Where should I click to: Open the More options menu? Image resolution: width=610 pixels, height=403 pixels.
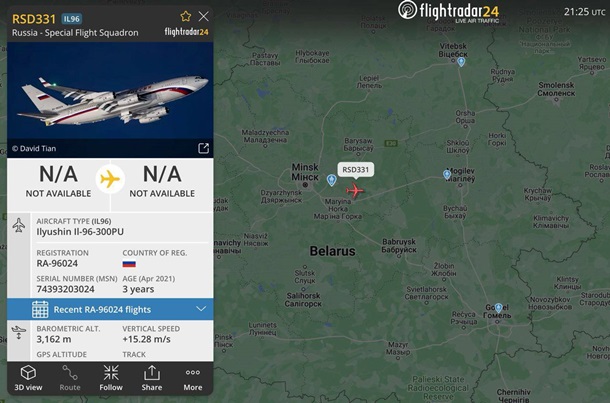[x=193, y=378]
